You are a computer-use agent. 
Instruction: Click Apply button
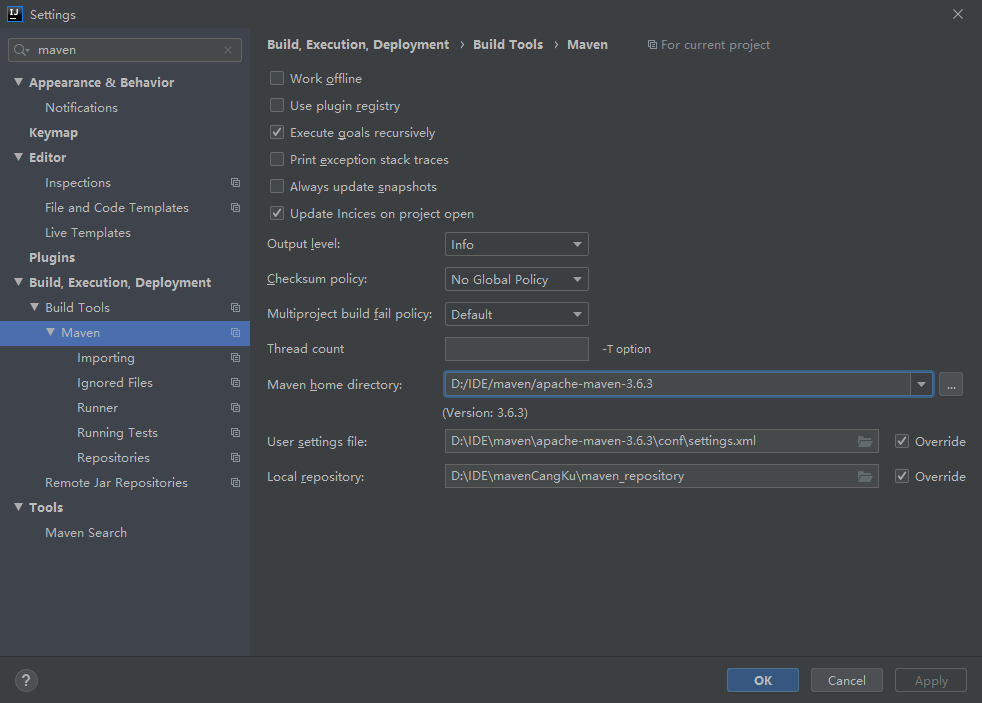[931, 680]
